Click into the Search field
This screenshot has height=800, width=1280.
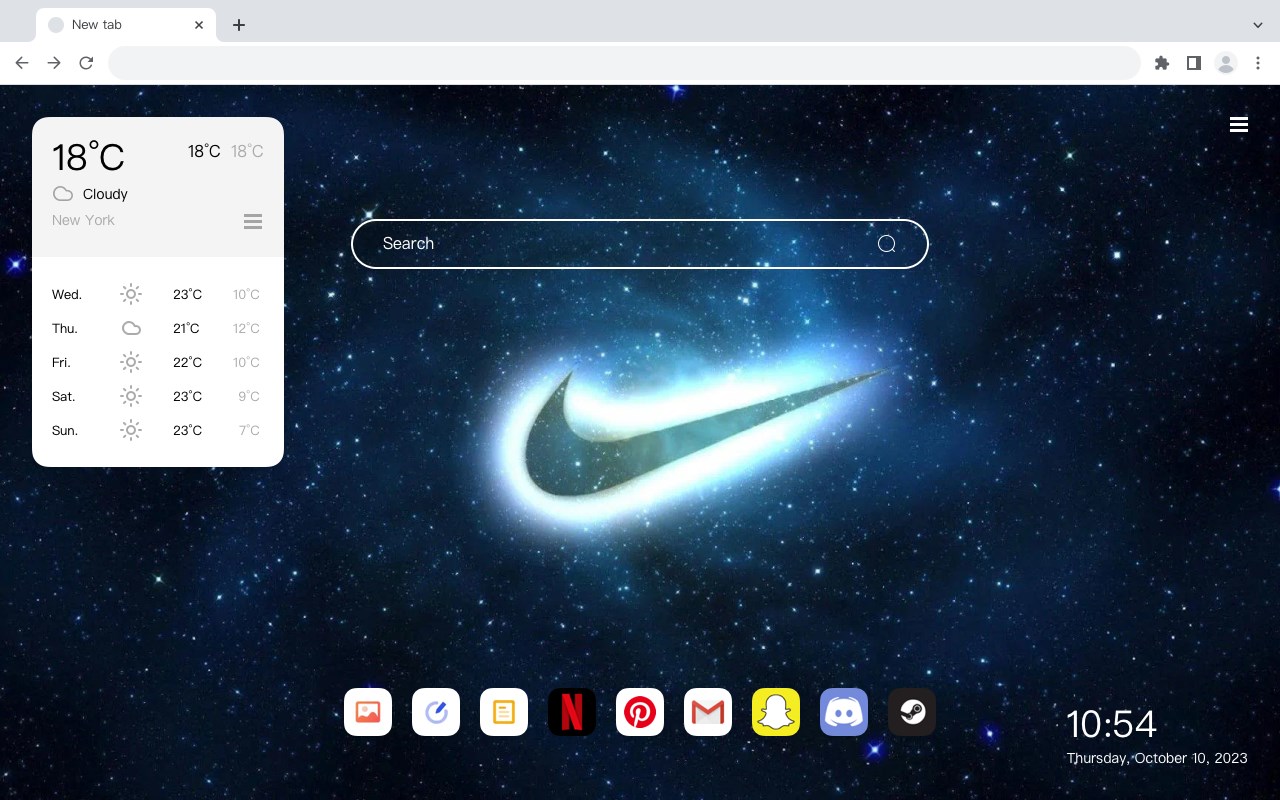[x=640, y=244]
